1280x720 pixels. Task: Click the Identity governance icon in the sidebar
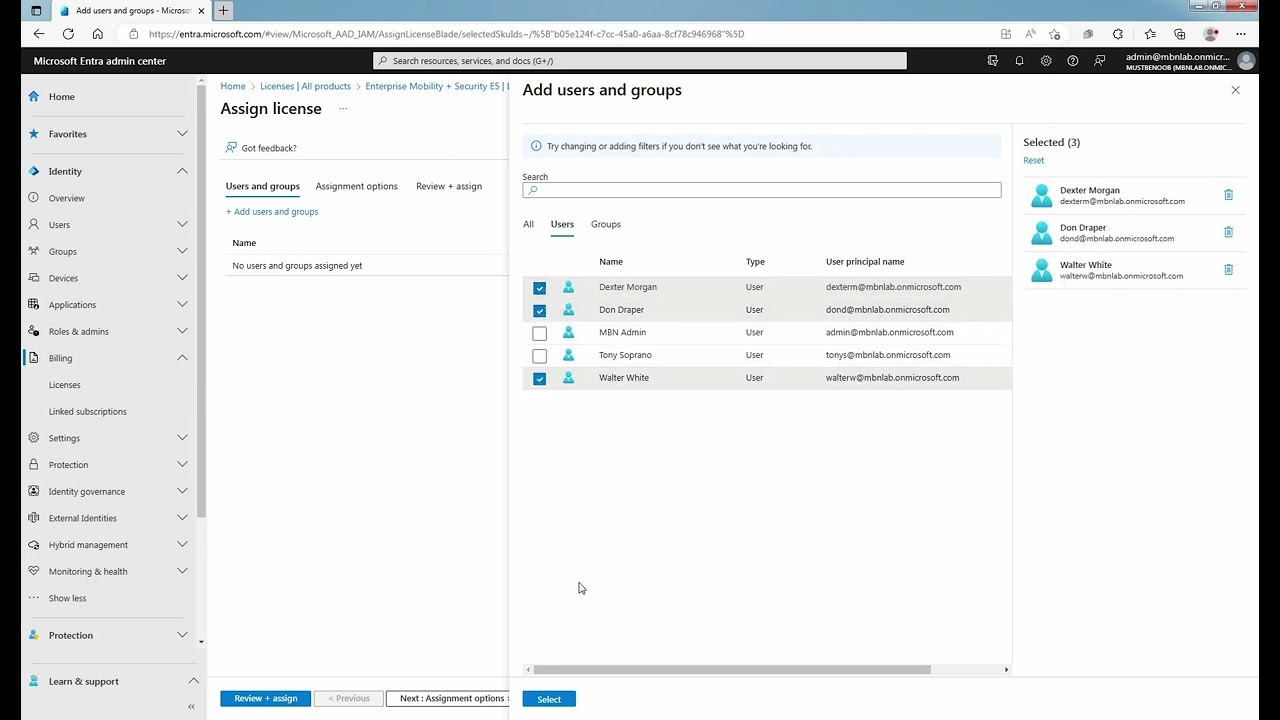(x=34, y=491)
